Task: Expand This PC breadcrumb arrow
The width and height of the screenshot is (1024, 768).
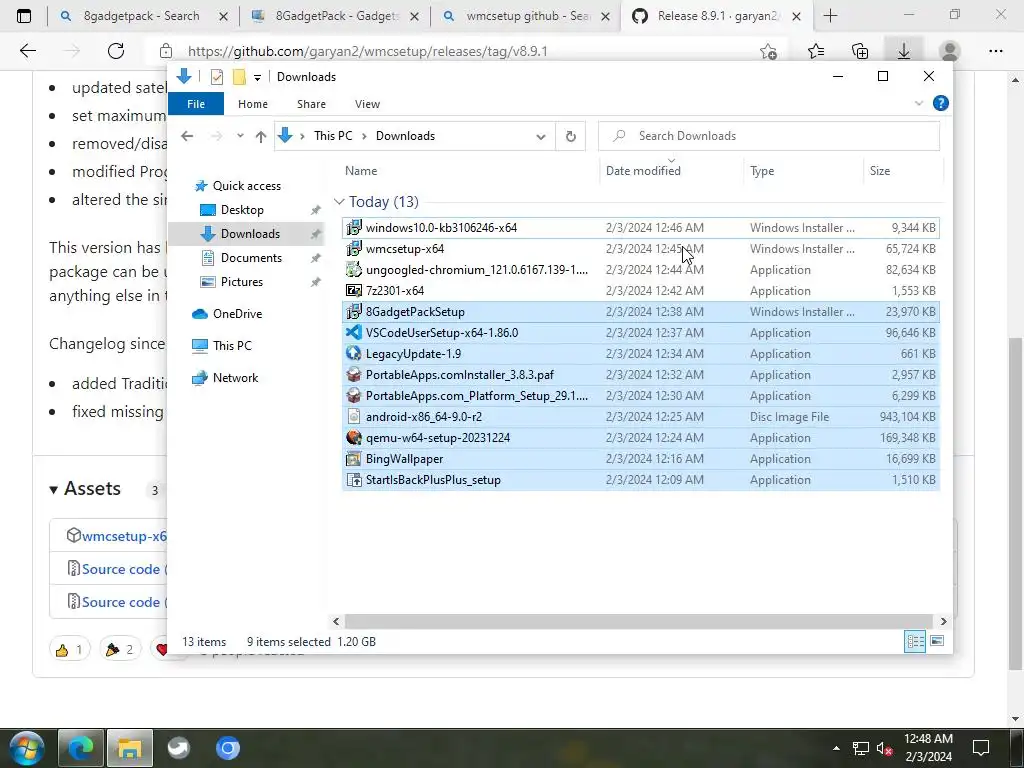Action: coord(364,136)
